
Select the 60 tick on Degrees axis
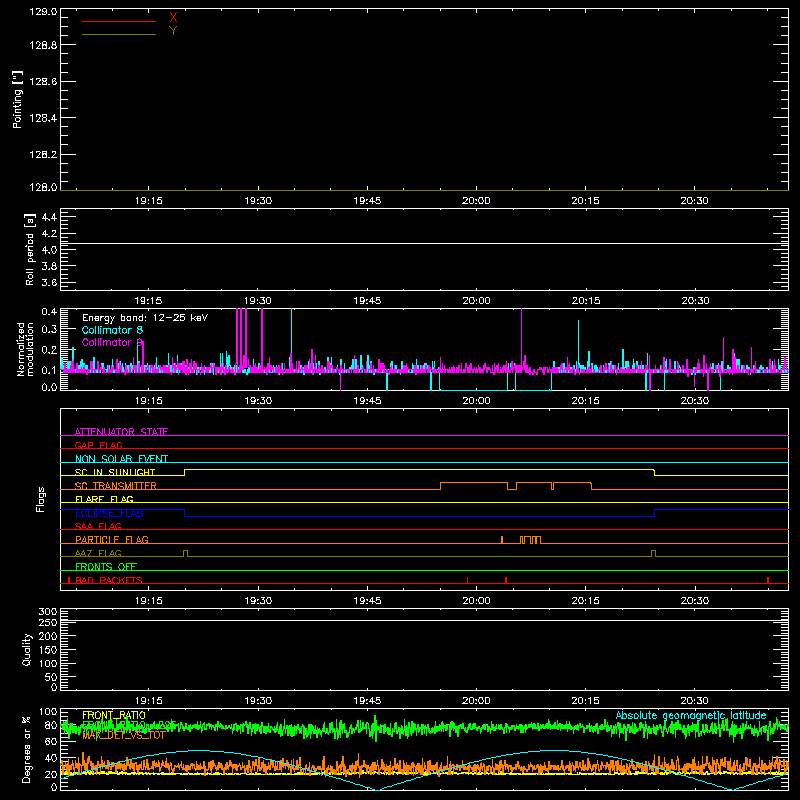pos(51,741)
